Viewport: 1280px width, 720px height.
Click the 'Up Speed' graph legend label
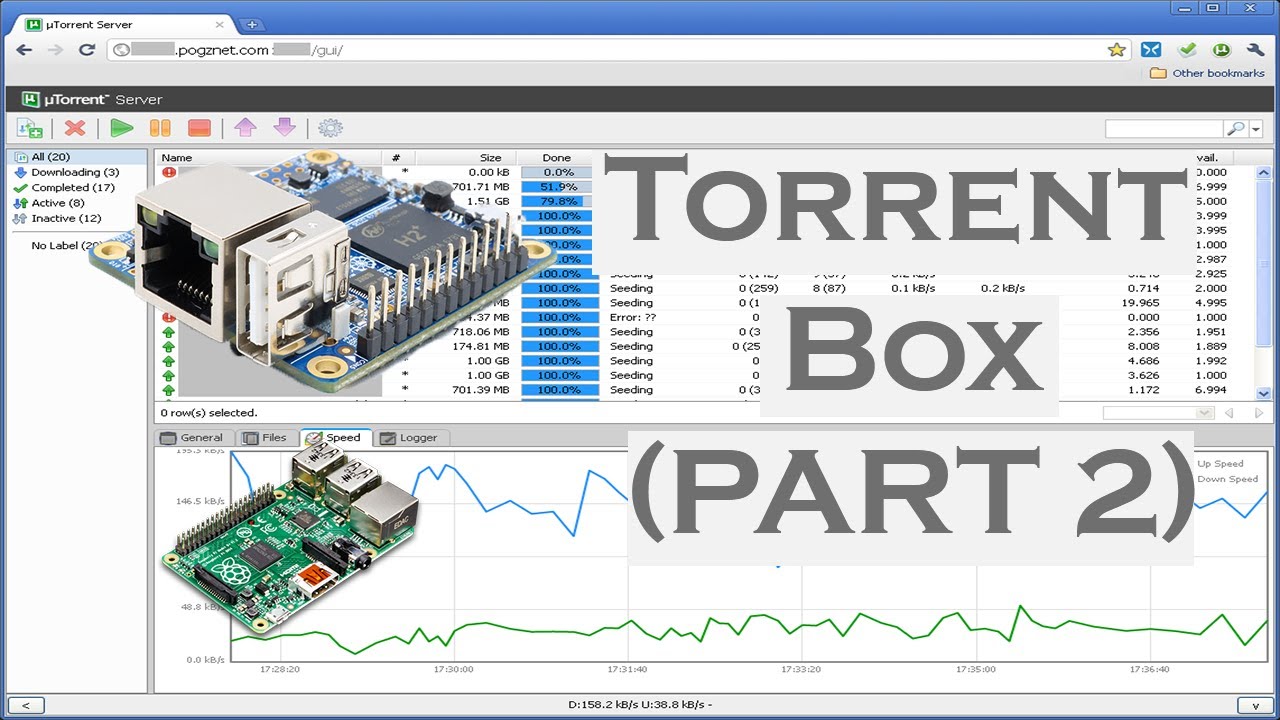pyautogui.click(x=1220, y=463)
